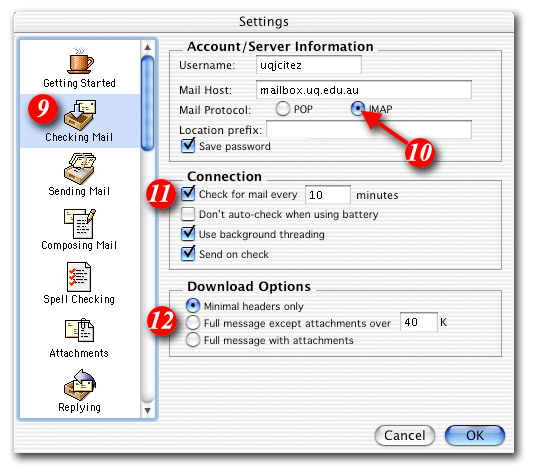535x474 pixels.
Task: Select the Spell Checking checklist icon
Action: coord(79,277)
